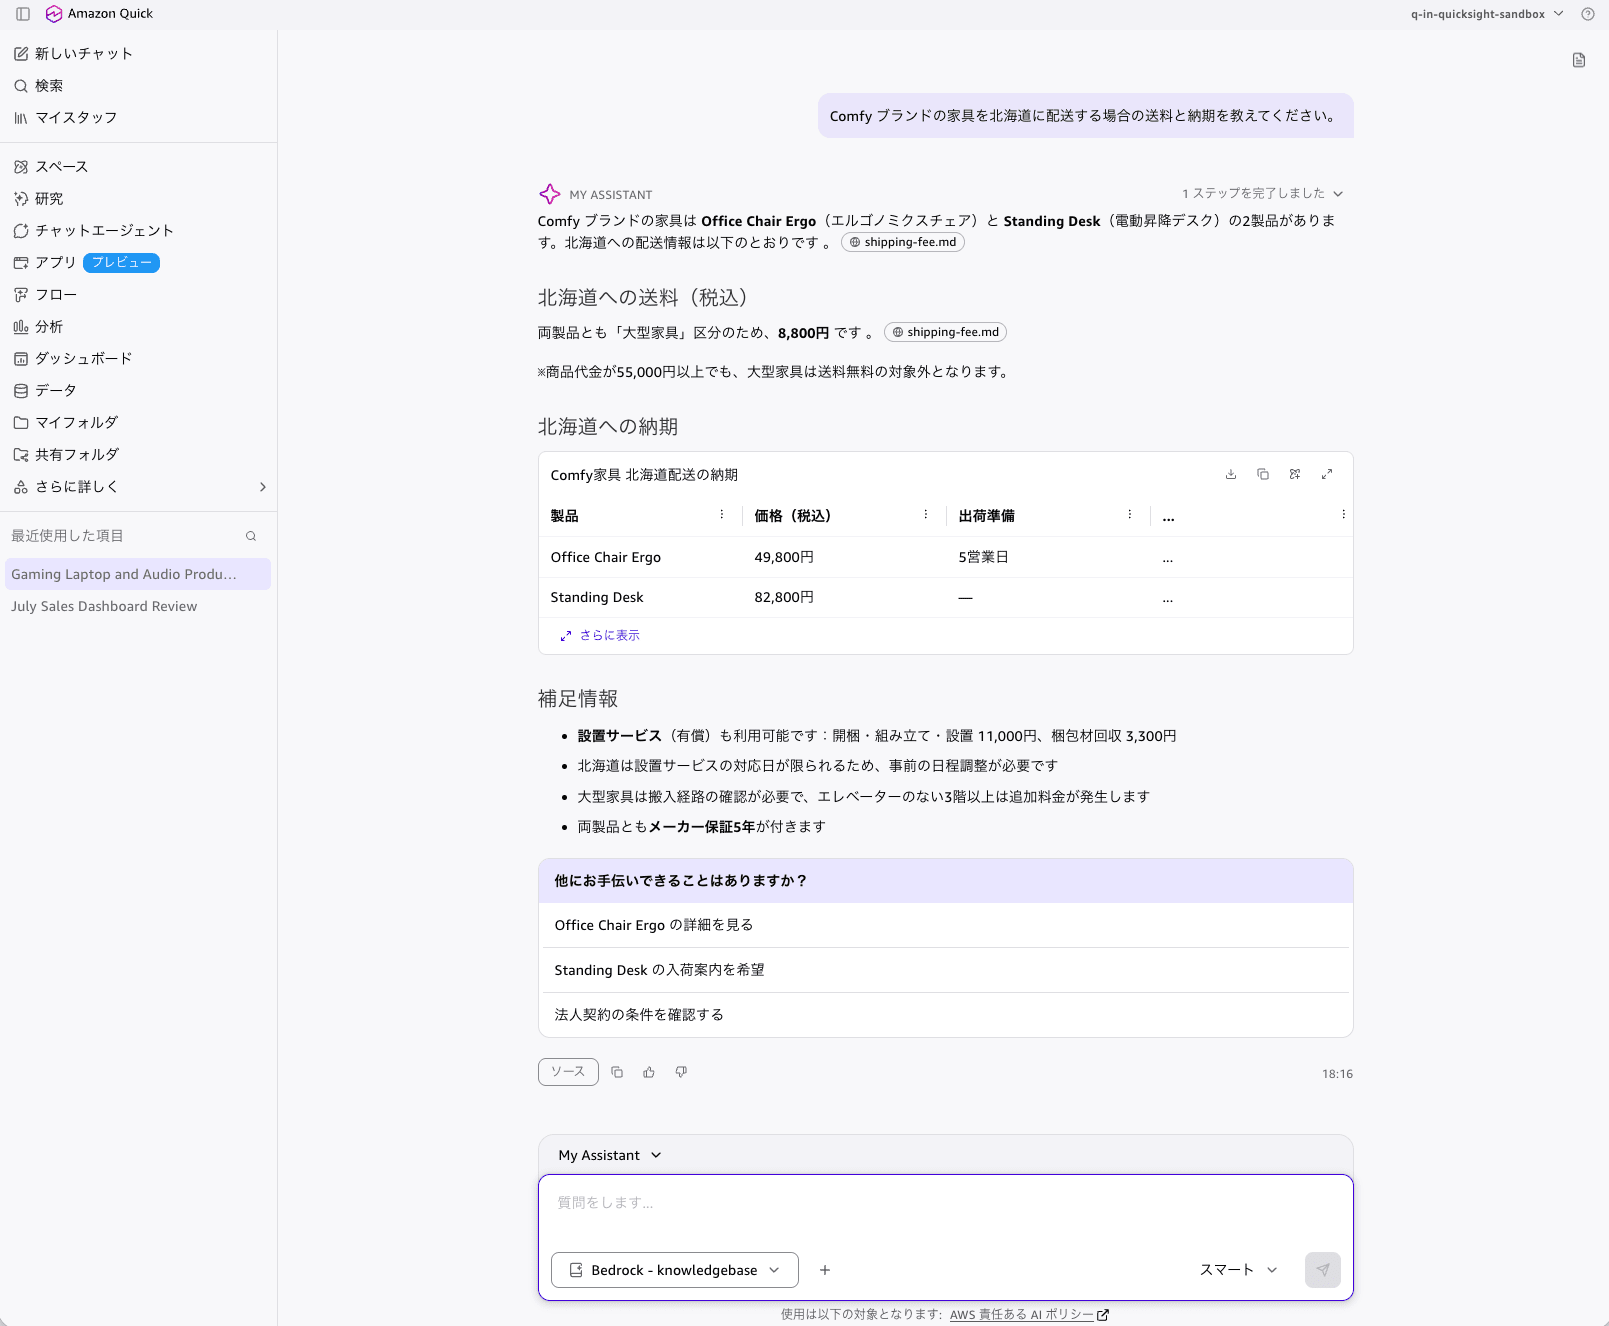The image size is (1609, 1326).
Task: Open shipping-fee.md citation after 8,800円
Action: (945, 332)
